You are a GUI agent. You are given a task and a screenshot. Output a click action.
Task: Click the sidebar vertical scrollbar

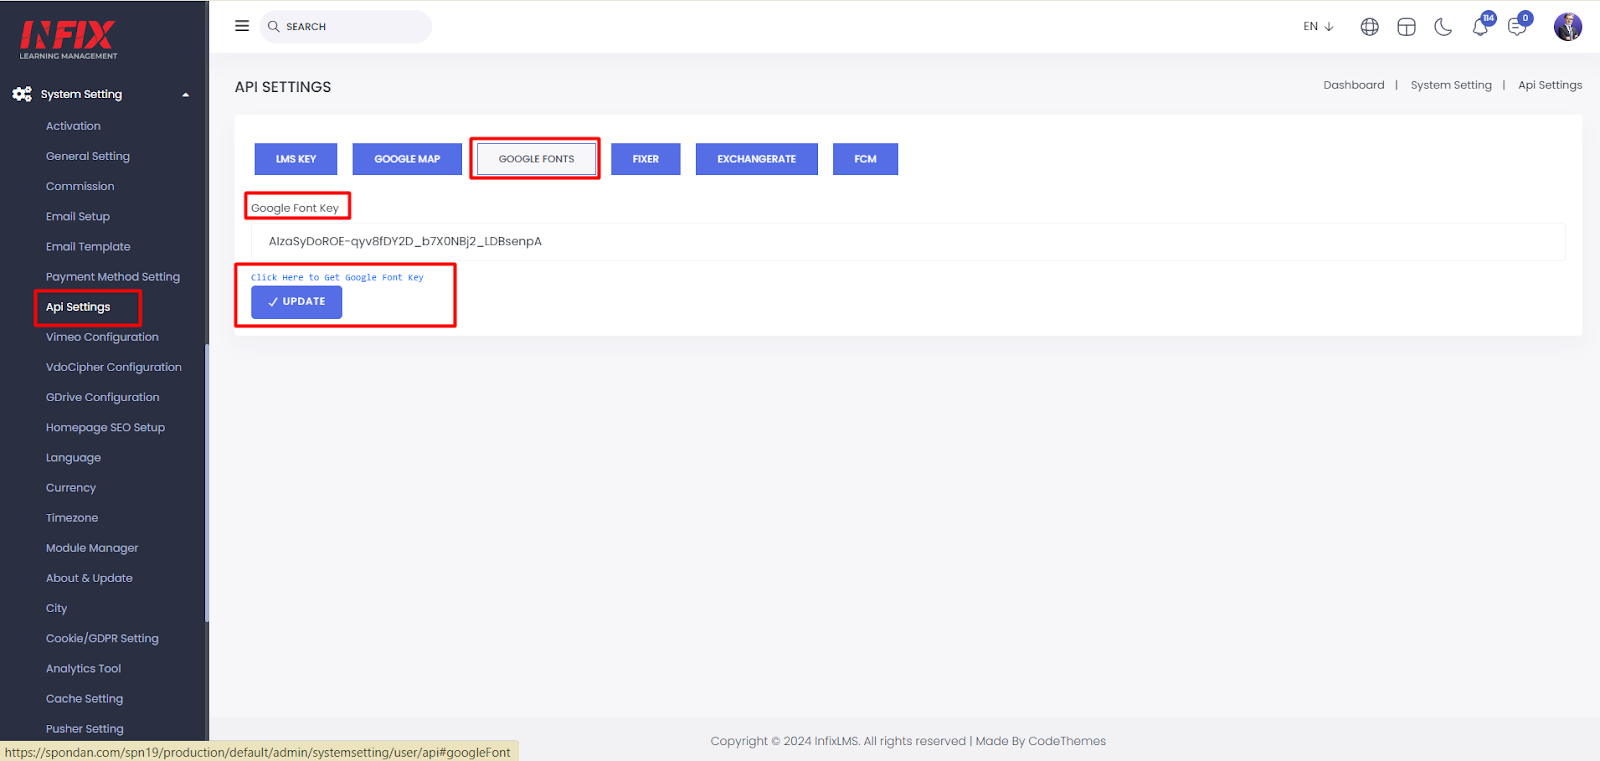(207, 483)
